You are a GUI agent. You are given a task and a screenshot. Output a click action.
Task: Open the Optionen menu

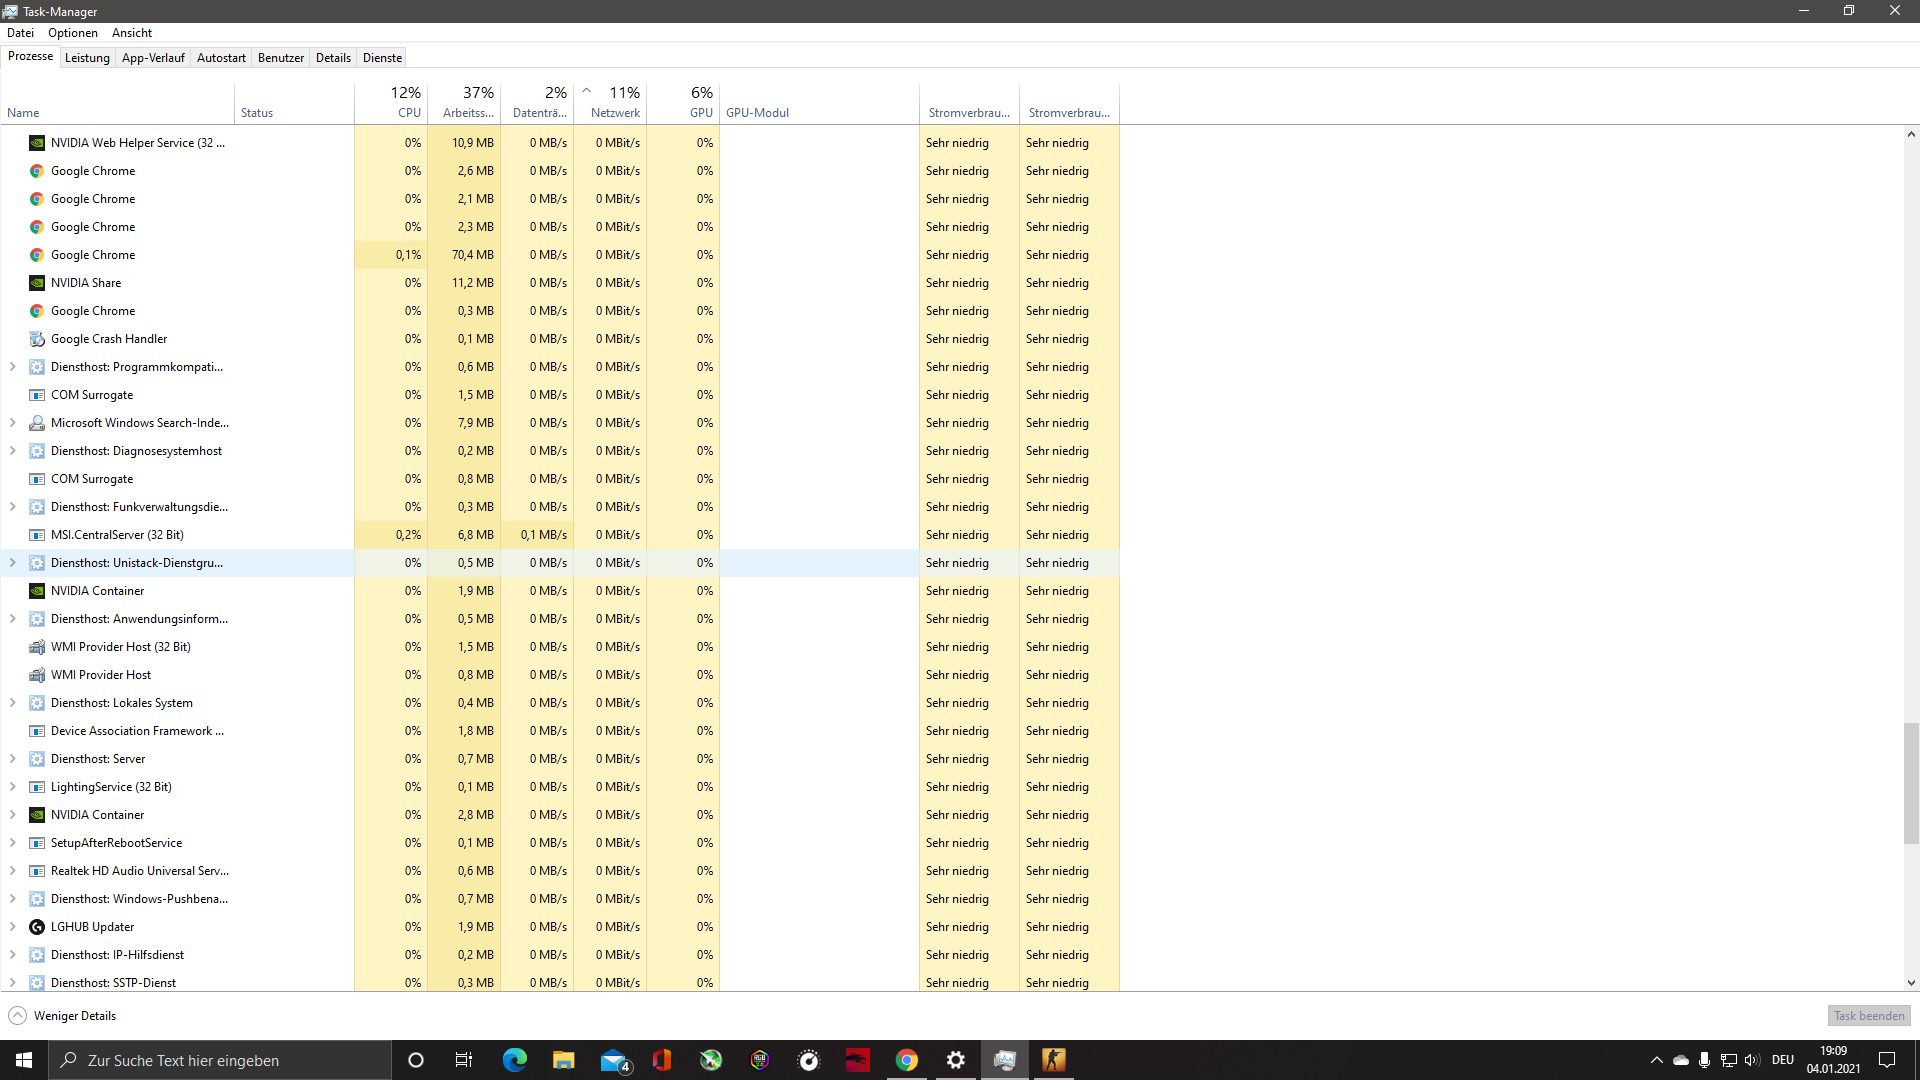point(72,32)
